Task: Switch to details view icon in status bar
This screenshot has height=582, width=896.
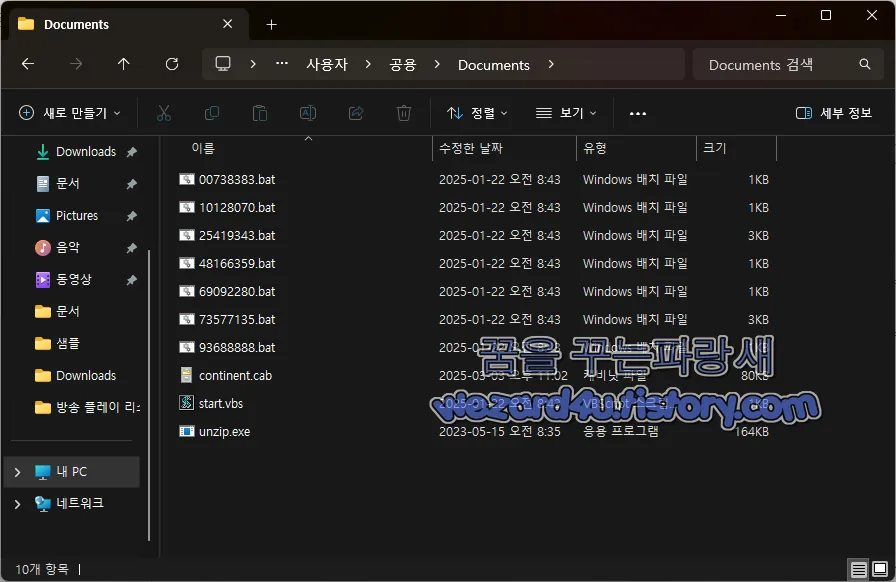Action: (858, 569)
